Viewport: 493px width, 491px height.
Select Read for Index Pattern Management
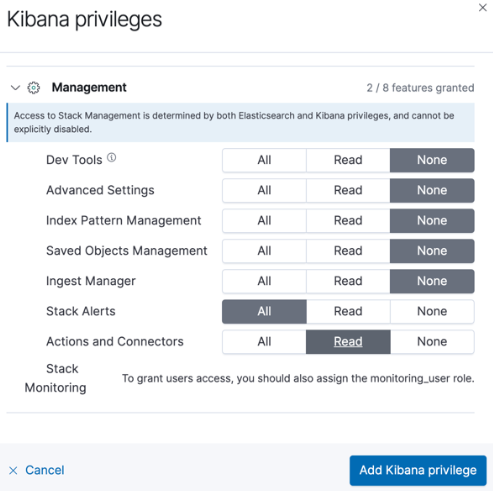[x=348, y=221]
